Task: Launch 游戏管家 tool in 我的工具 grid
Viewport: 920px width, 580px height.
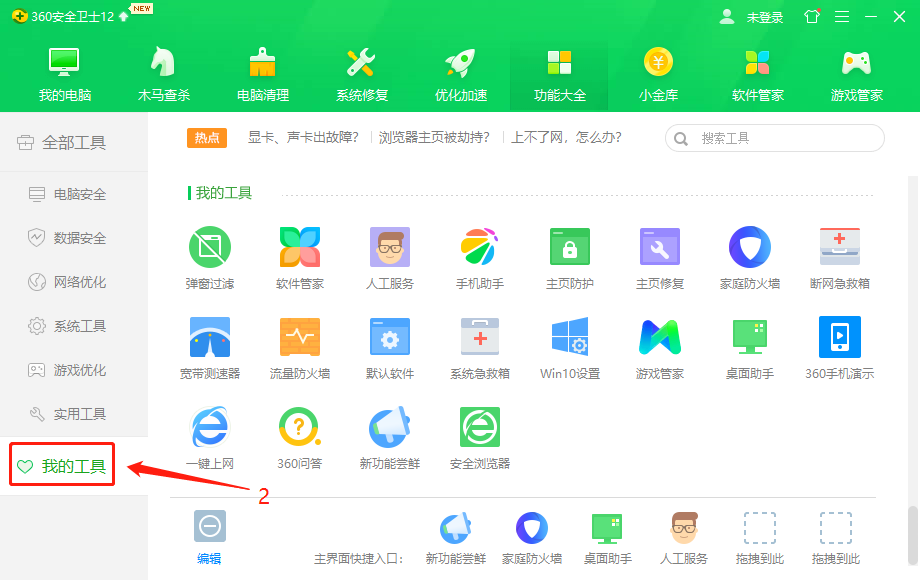Action: point(660,348)
